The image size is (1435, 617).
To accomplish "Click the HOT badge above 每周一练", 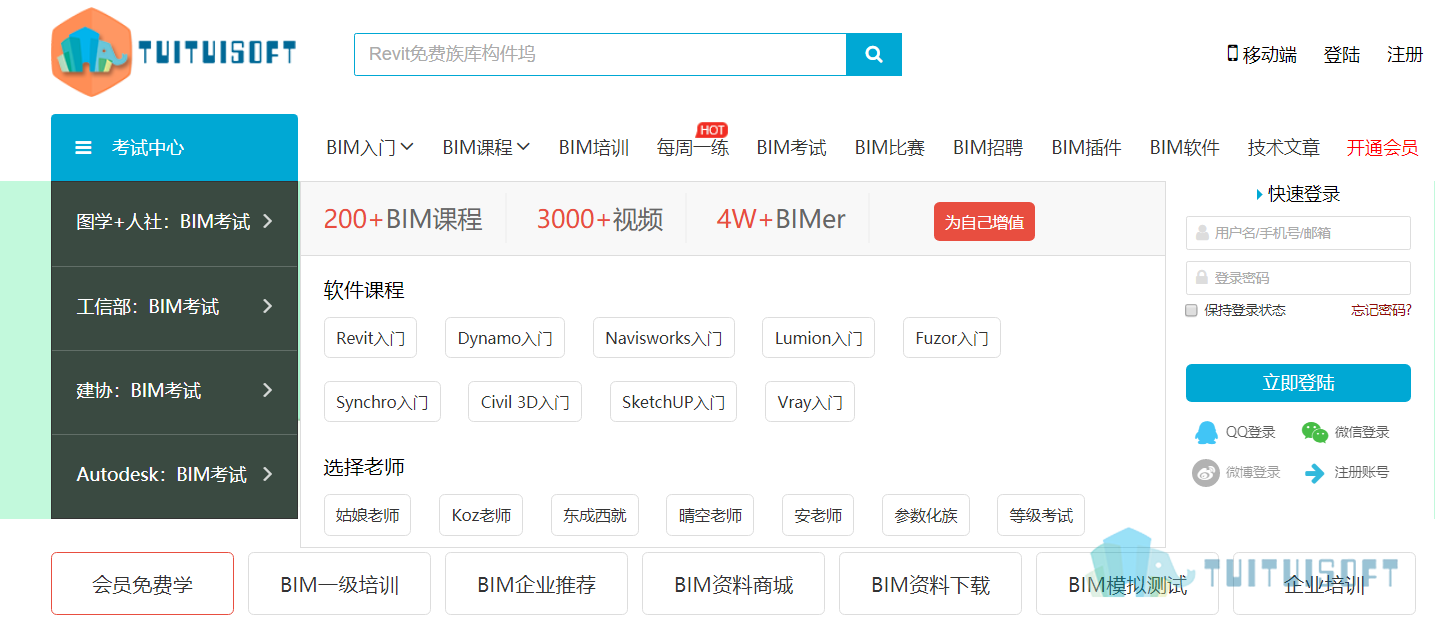I will pyautogui.click(x=712, y=130).
